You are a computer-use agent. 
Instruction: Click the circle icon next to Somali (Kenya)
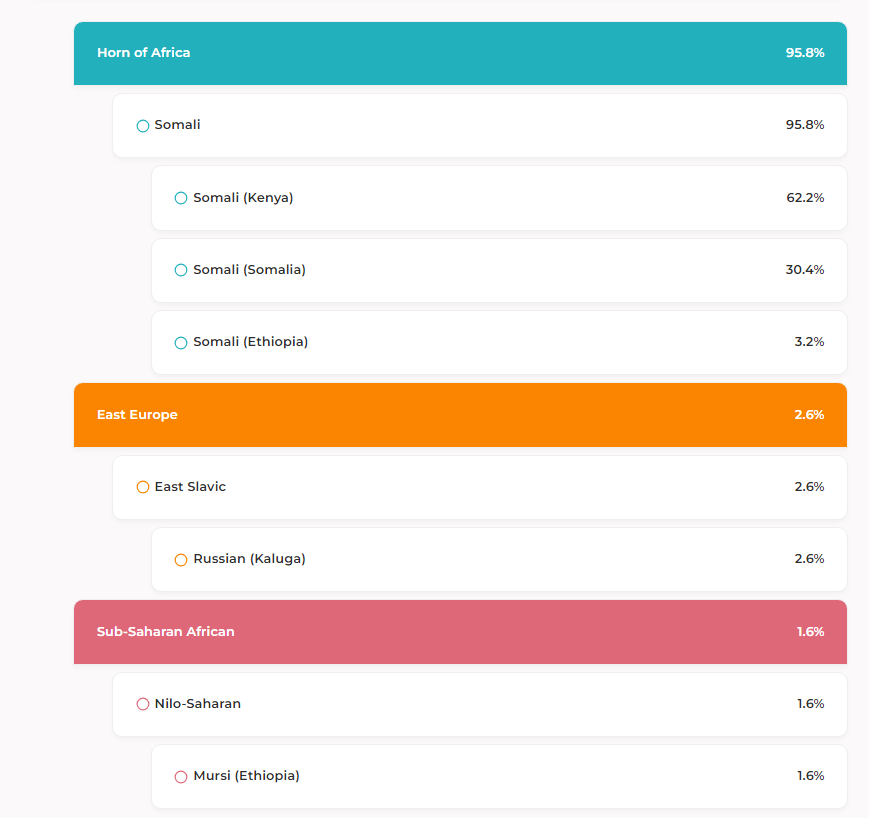tap(181, 198)
